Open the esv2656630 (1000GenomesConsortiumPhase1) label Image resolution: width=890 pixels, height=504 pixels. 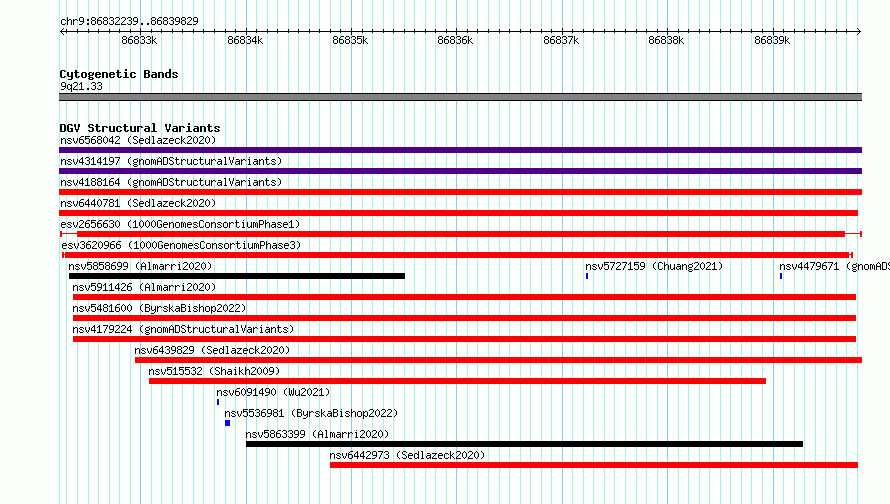(180, 224)
